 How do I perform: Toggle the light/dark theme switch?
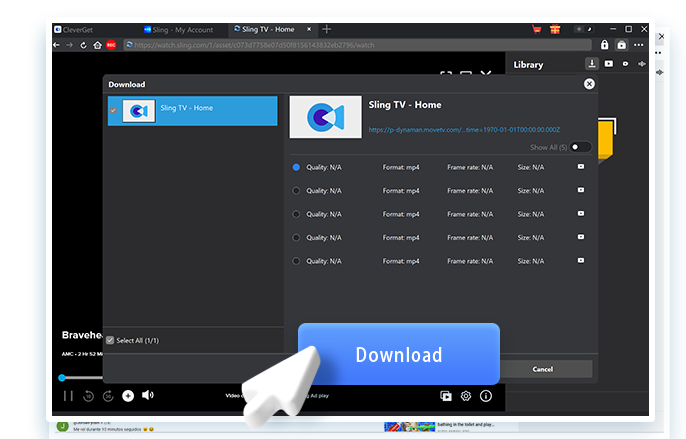tap(584, 29)
